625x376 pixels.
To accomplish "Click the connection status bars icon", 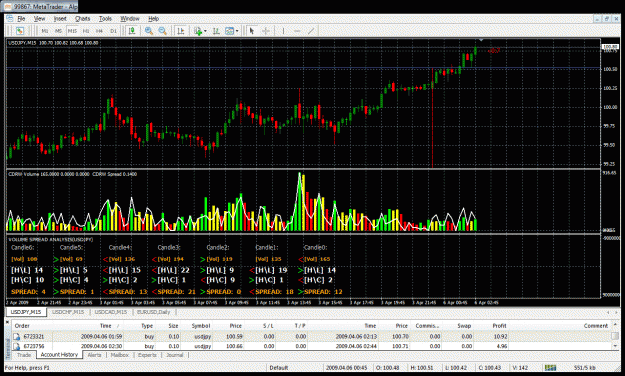I will click(x=550, y=368).
